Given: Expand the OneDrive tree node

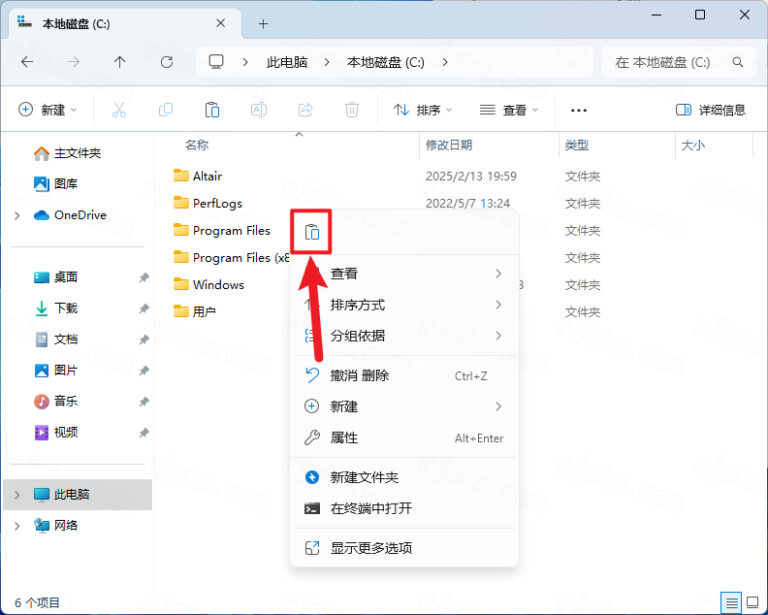Looking at the screenshot, I should [x=17, y=215].
